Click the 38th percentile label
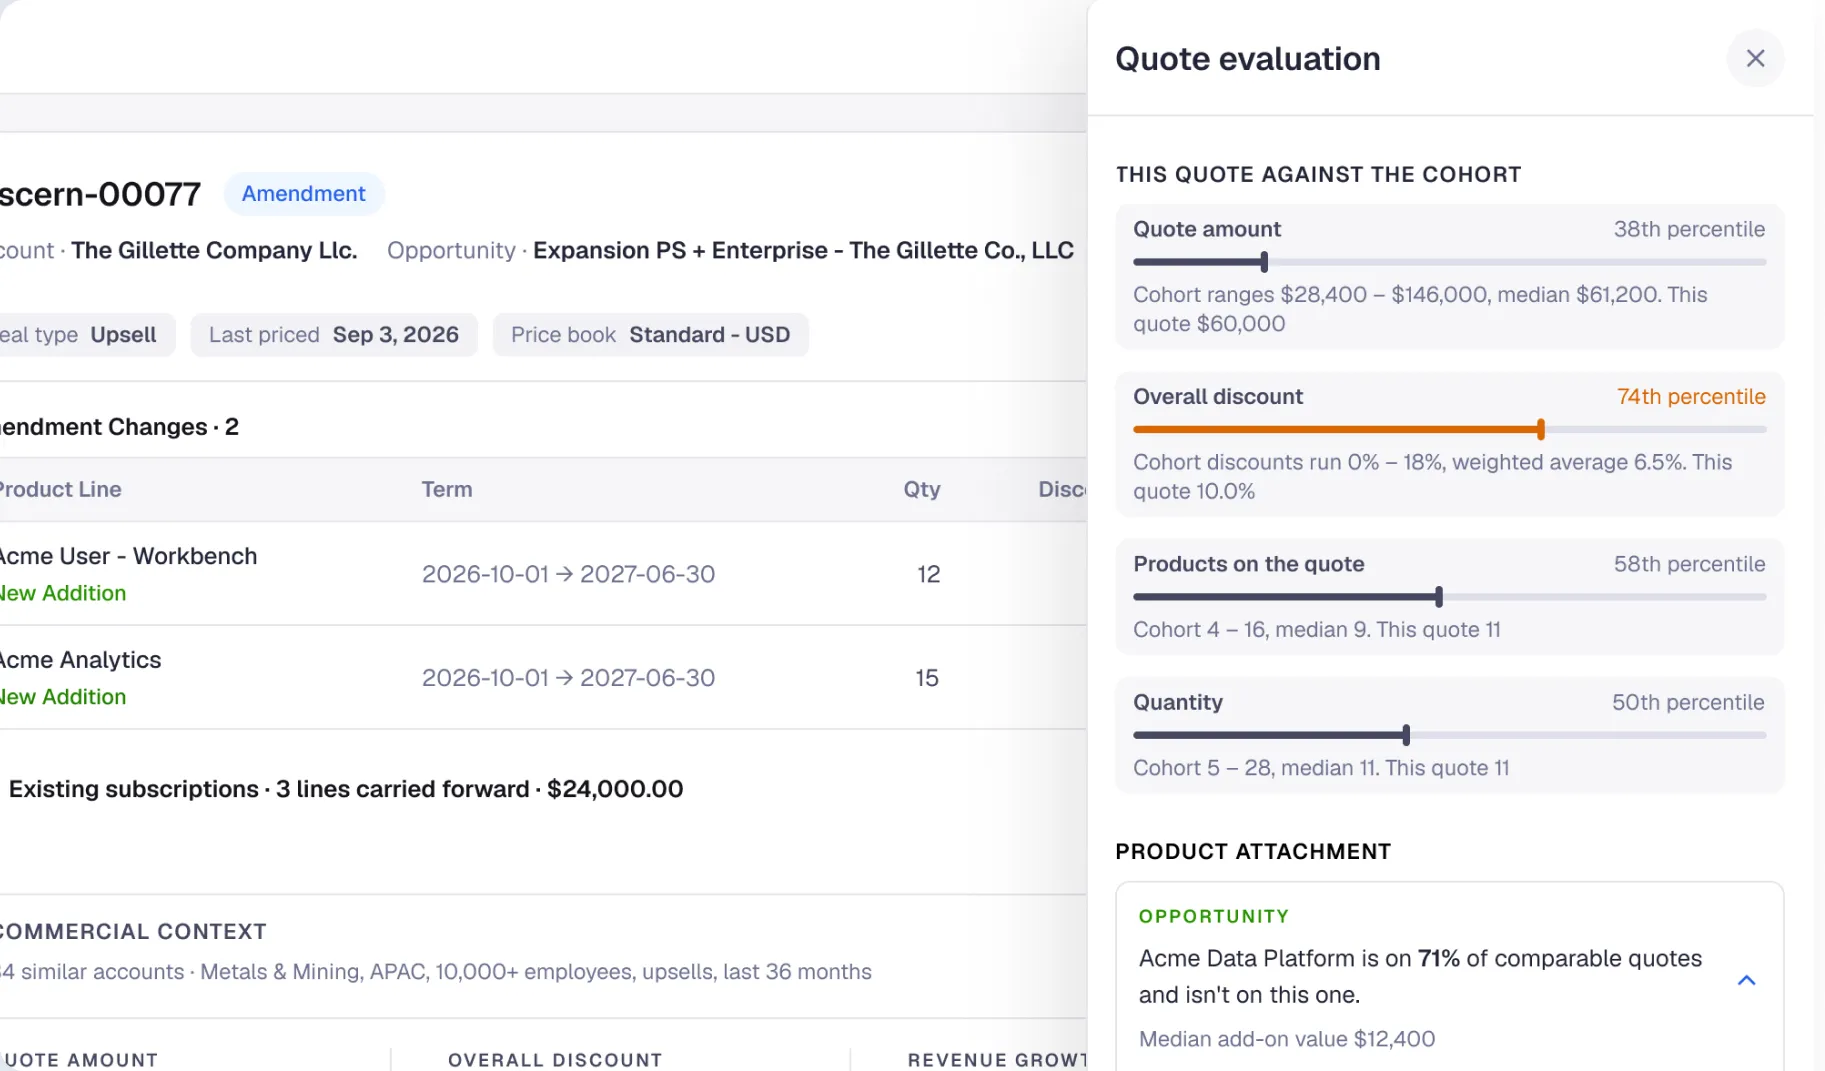The image size is (1825, 1071). tap(1689, 229)
